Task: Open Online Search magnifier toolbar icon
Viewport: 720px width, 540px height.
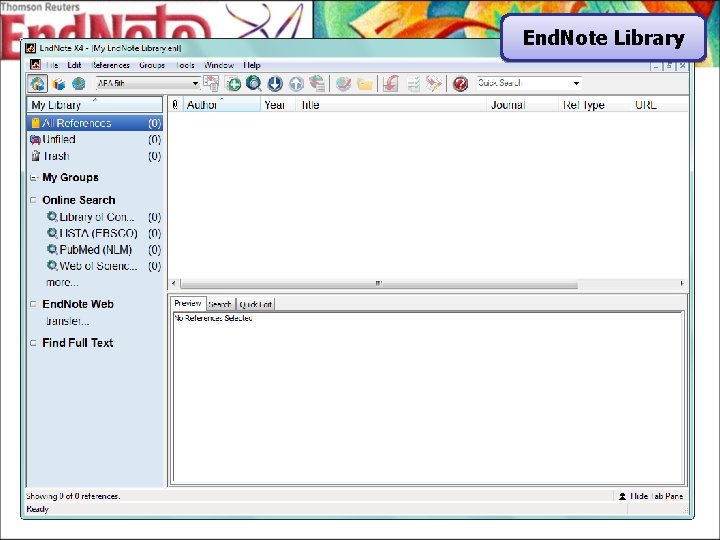Action: pos(253,84)
